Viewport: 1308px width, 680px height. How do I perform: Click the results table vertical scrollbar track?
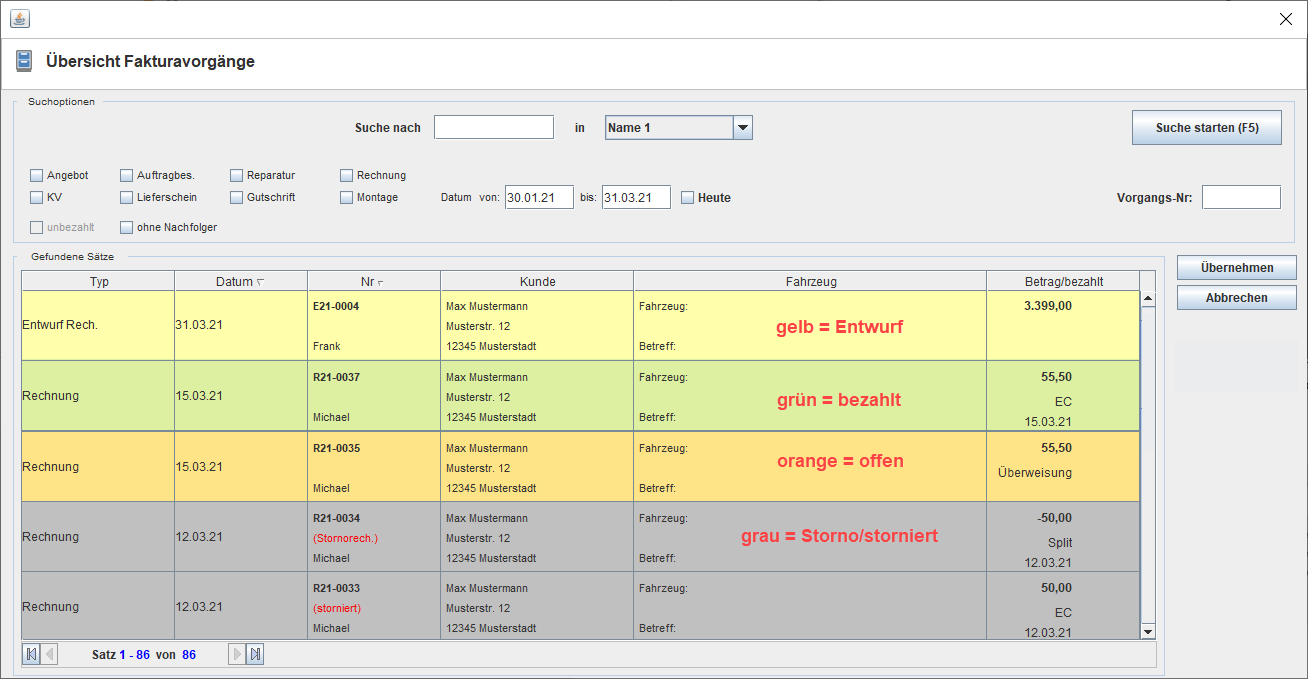[1148, 465]
